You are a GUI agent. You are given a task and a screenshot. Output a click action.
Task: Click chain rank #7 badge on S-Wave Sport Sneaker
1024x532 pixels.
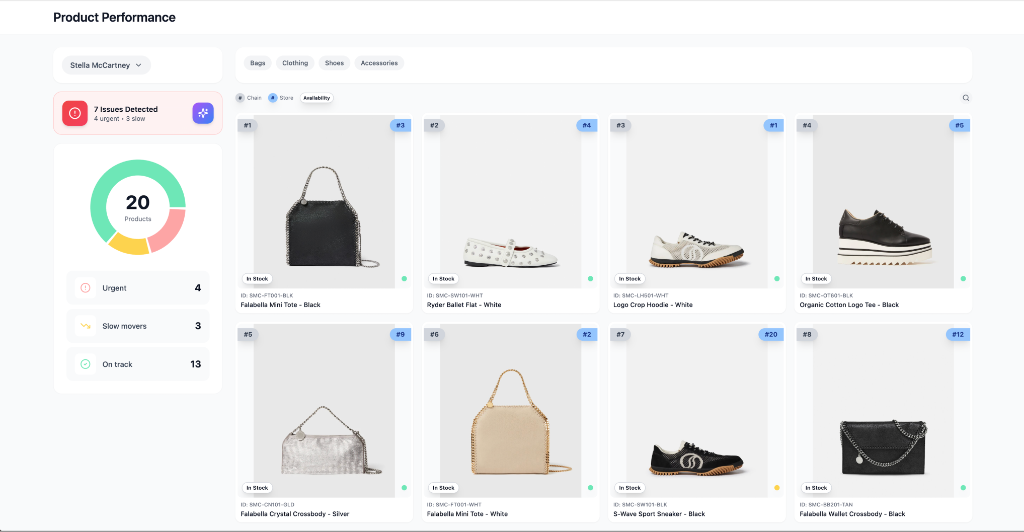click(x=620, y=334)
